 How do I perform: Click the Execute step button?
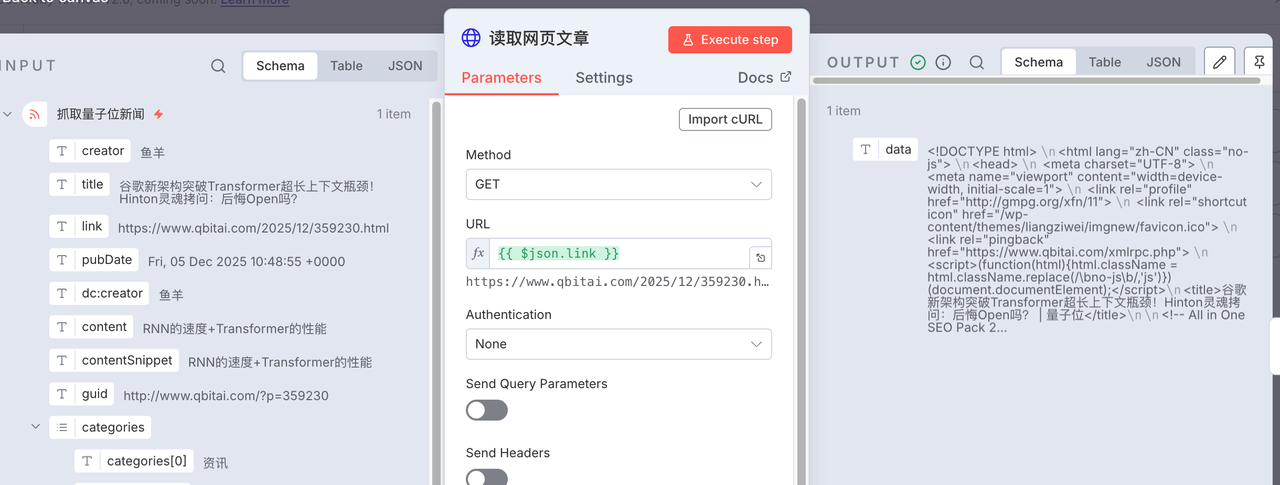730,40
